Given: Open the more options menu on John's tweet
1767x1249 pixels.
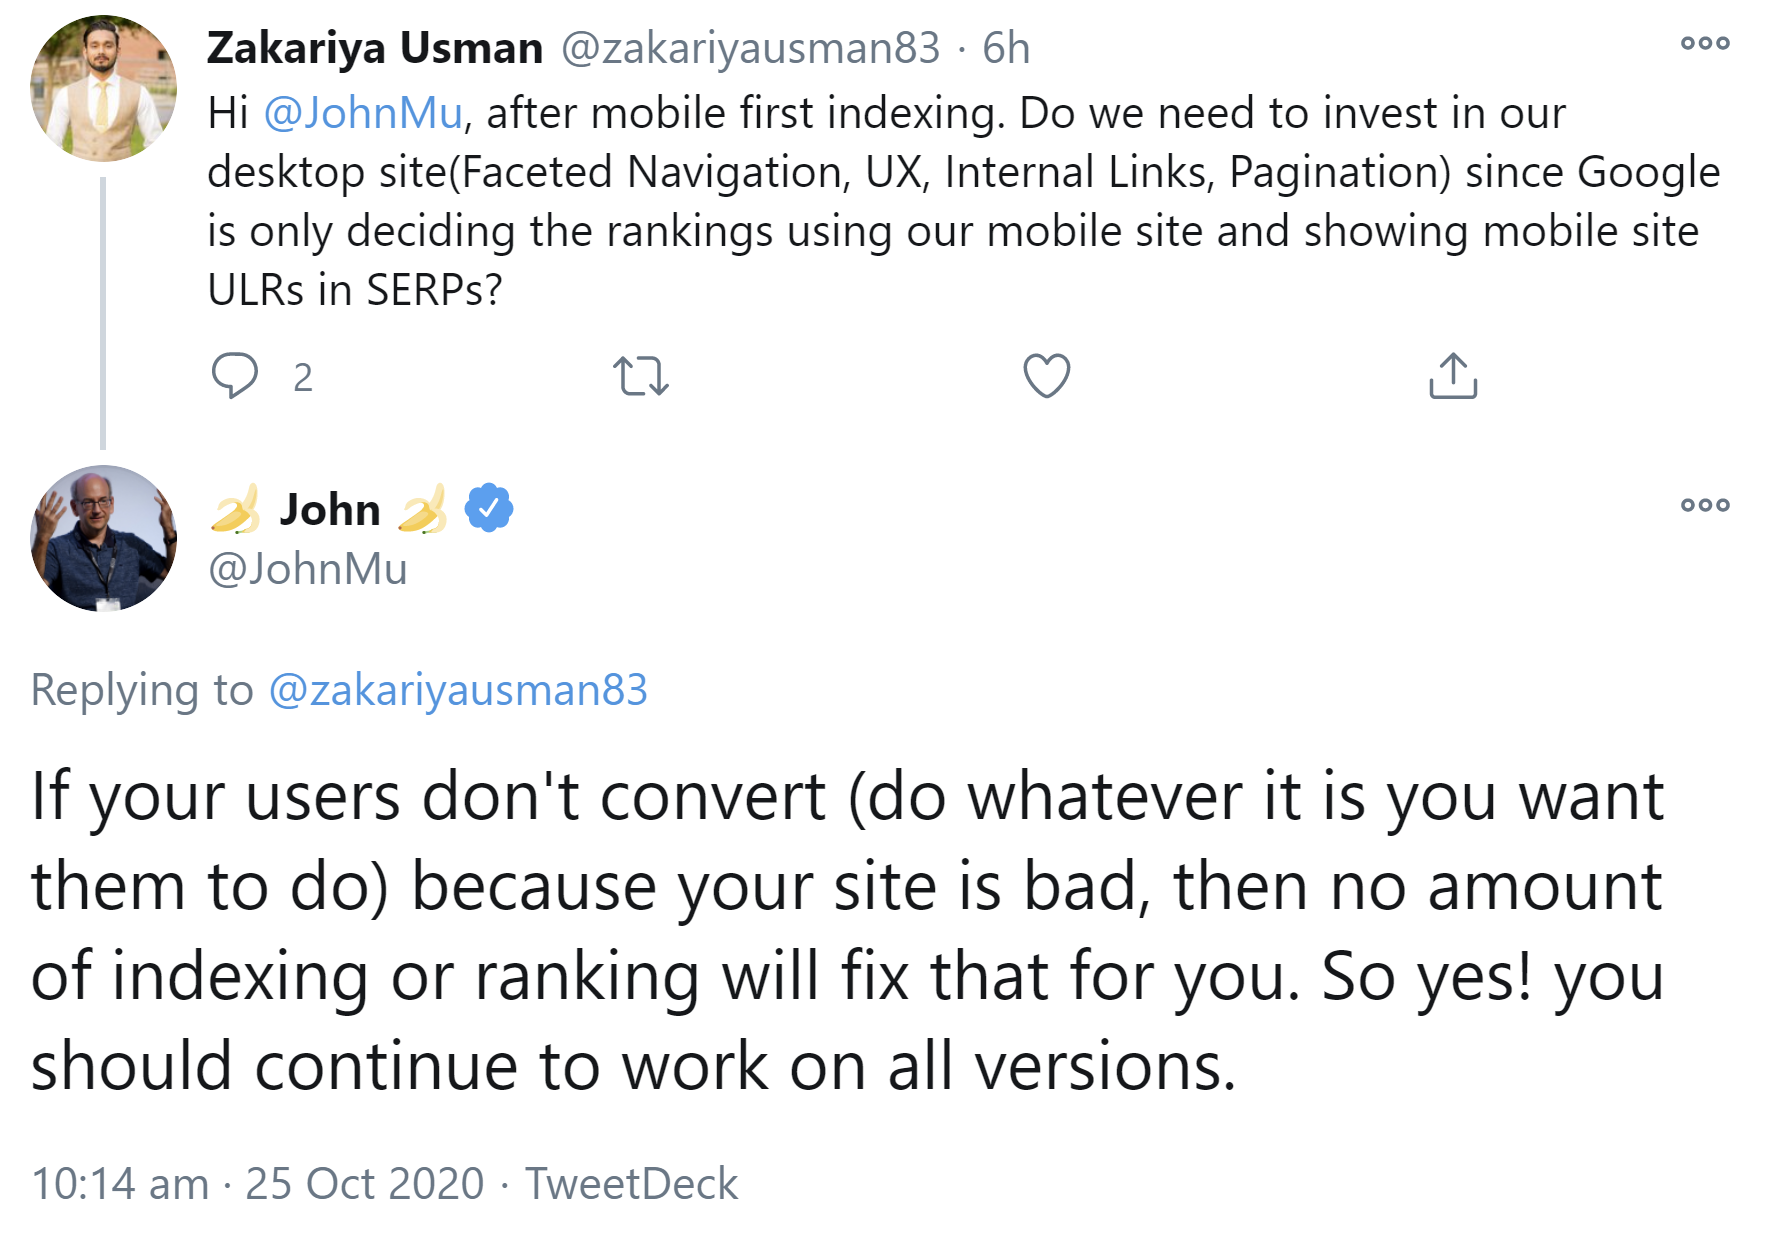Looking at the screenshot, I should click(1704, 505).
